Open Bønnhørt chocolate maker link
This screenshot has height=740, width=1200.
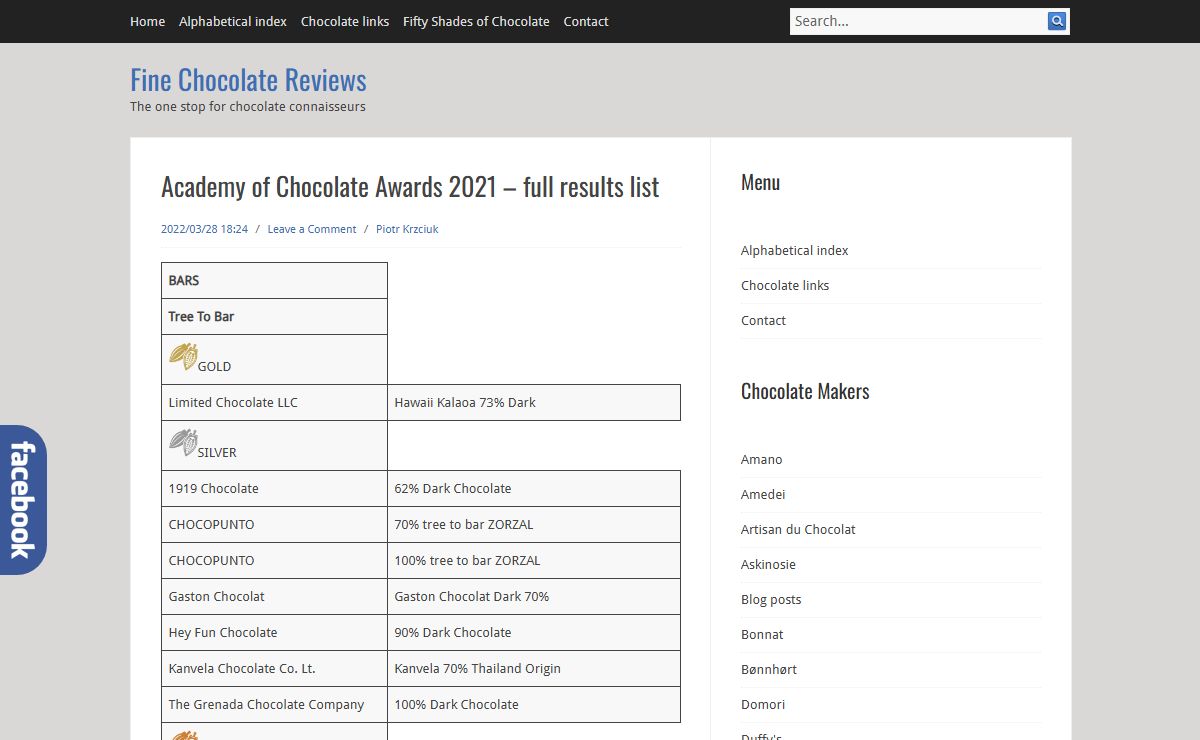point(769,670)
